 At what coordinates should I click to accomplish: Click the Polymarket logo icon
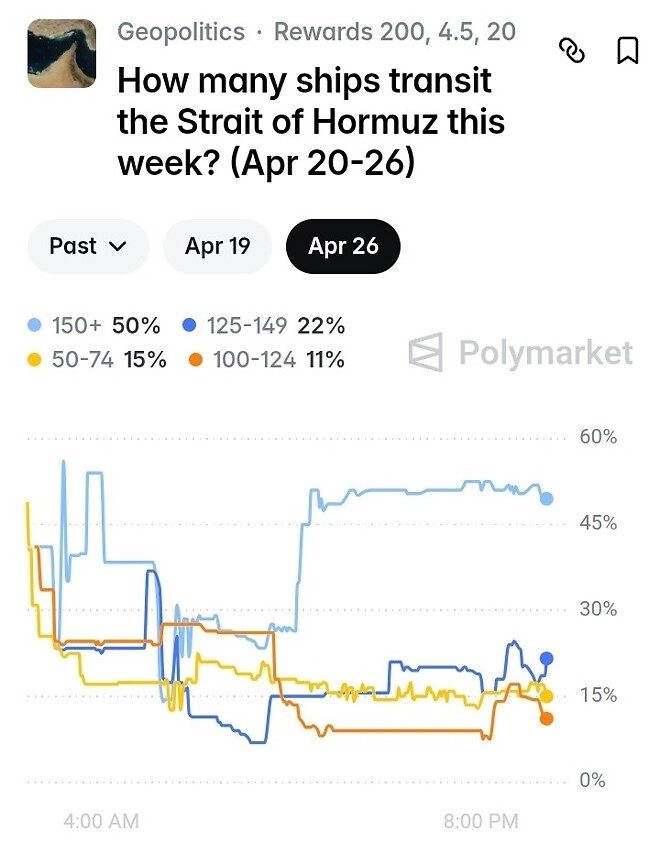(x=426, y=353)
